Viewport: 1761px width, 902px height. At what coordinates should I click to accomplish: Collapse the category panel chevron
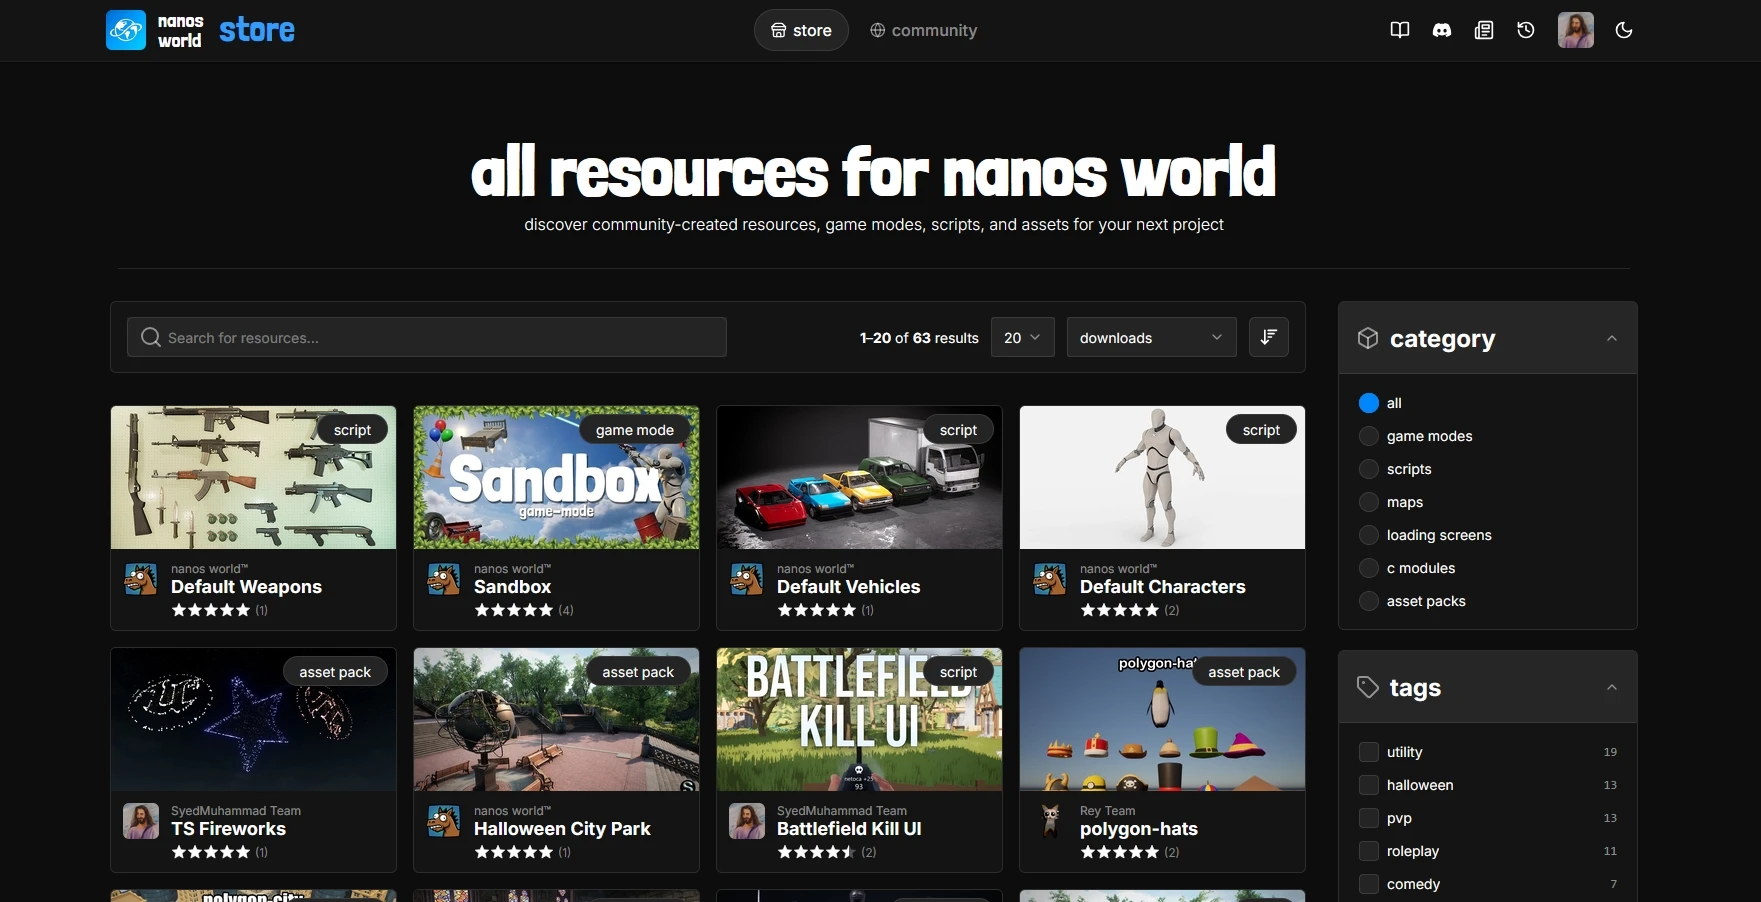(x=1612, y=338)
